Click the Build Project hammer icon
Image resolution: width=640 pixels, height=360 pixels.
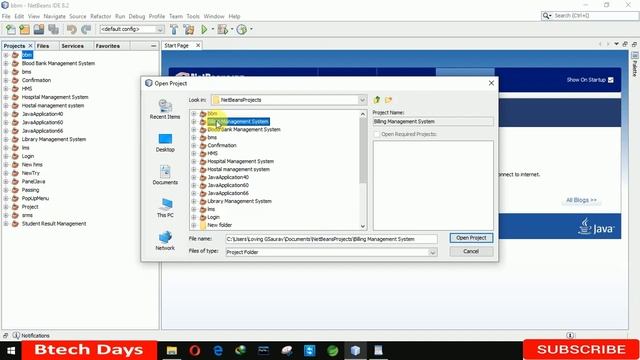(x=174, y=29)
